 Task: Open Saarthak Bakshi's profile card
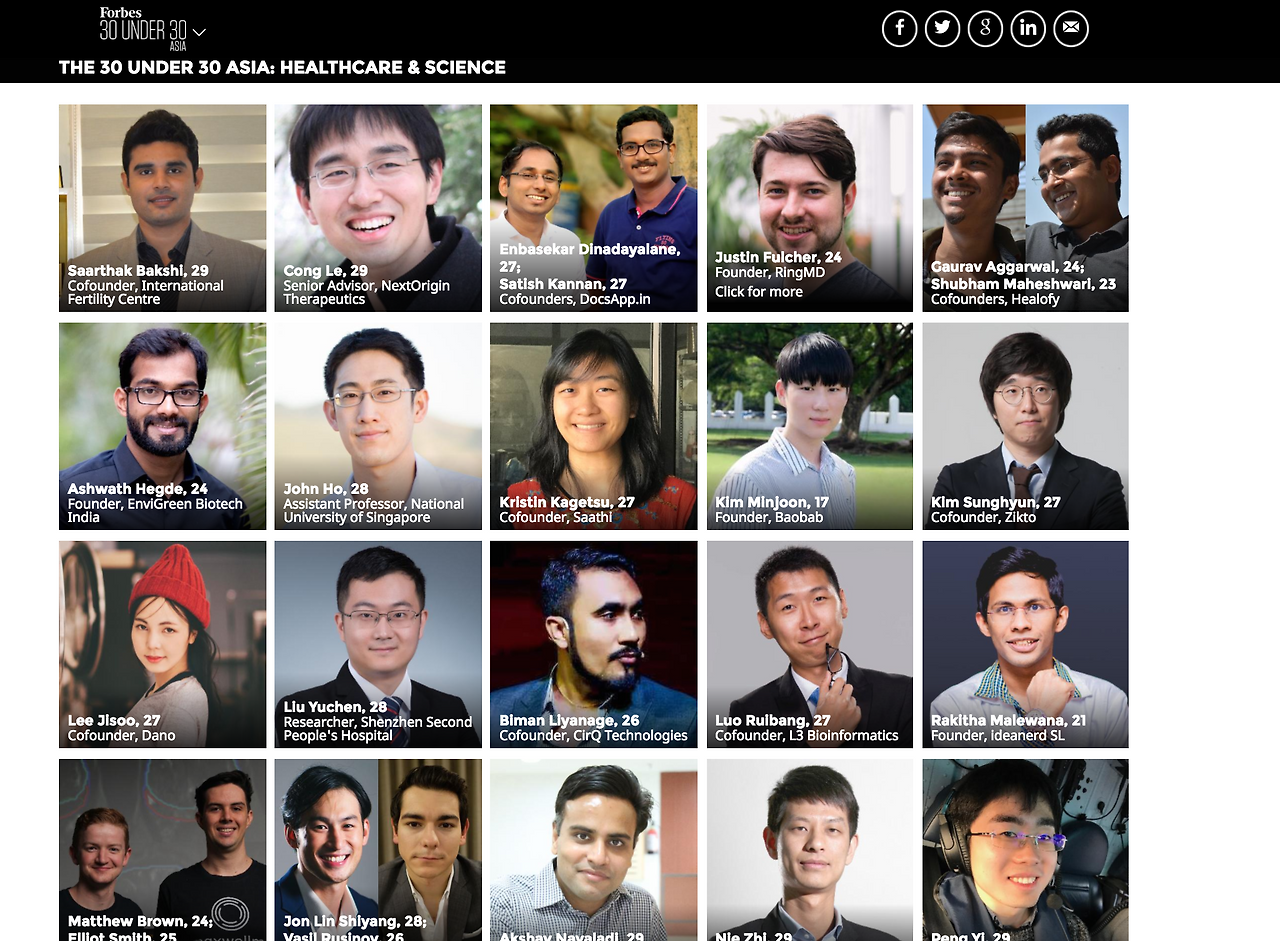pyautogui.click(x=163, y=208)
